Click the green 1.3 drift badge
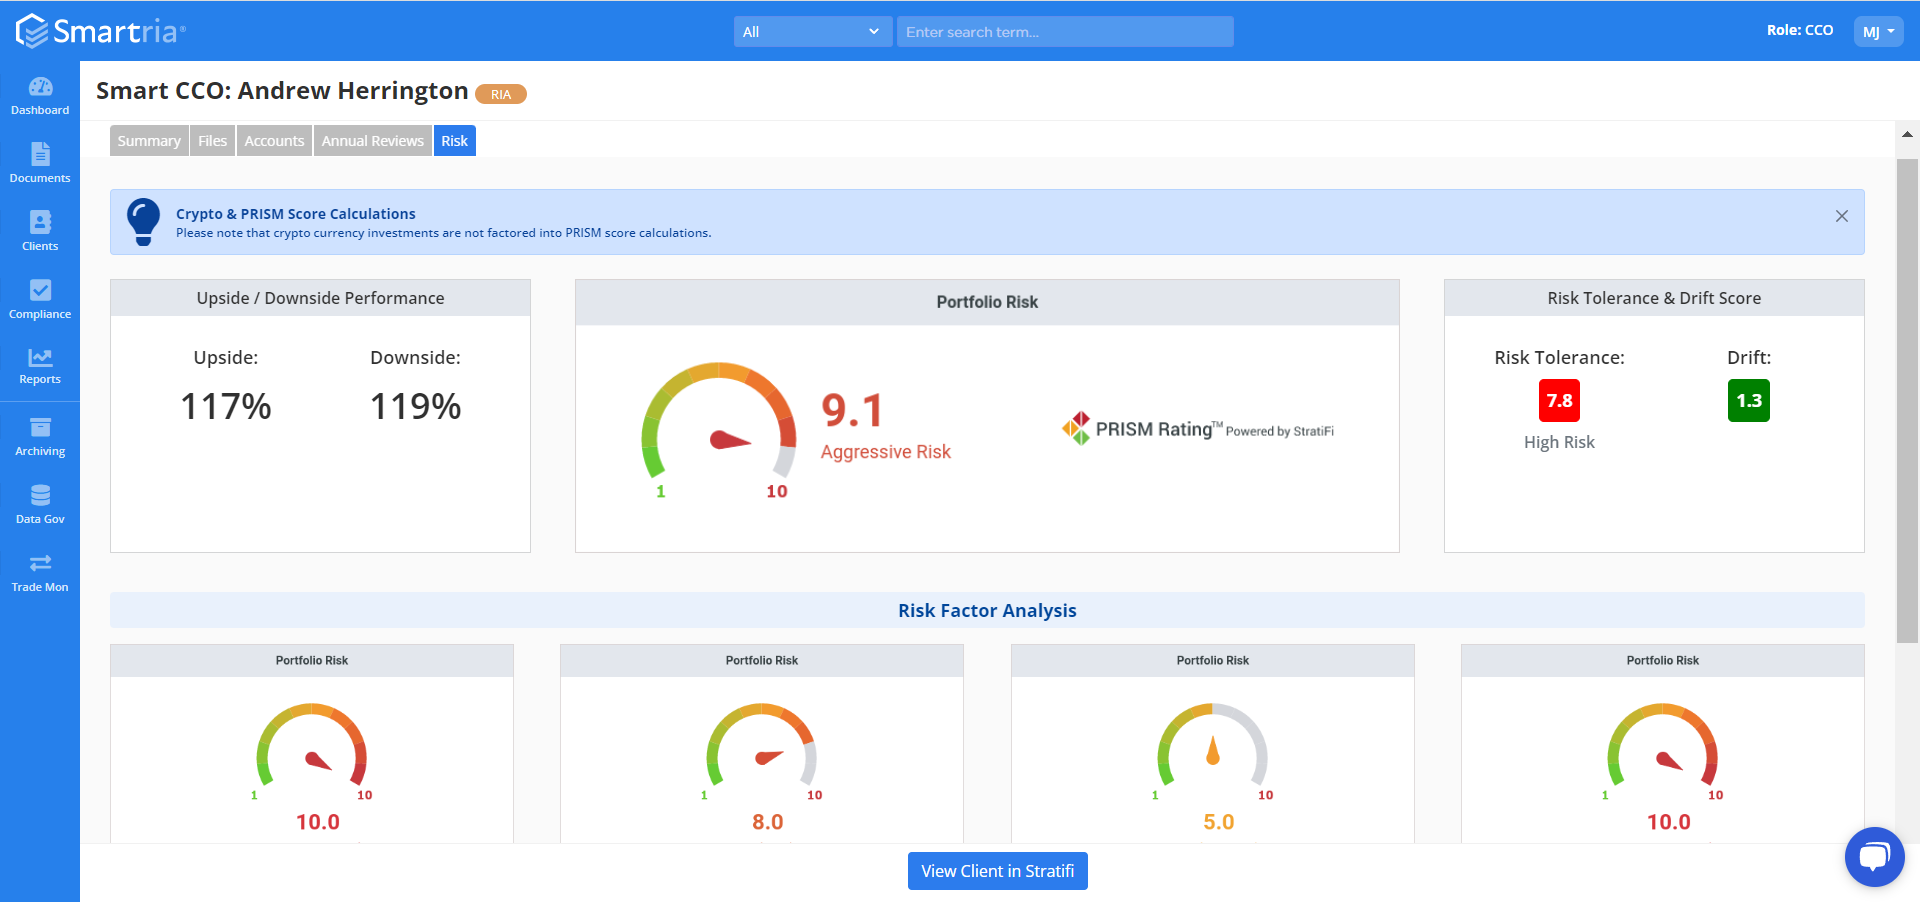 1749,400
